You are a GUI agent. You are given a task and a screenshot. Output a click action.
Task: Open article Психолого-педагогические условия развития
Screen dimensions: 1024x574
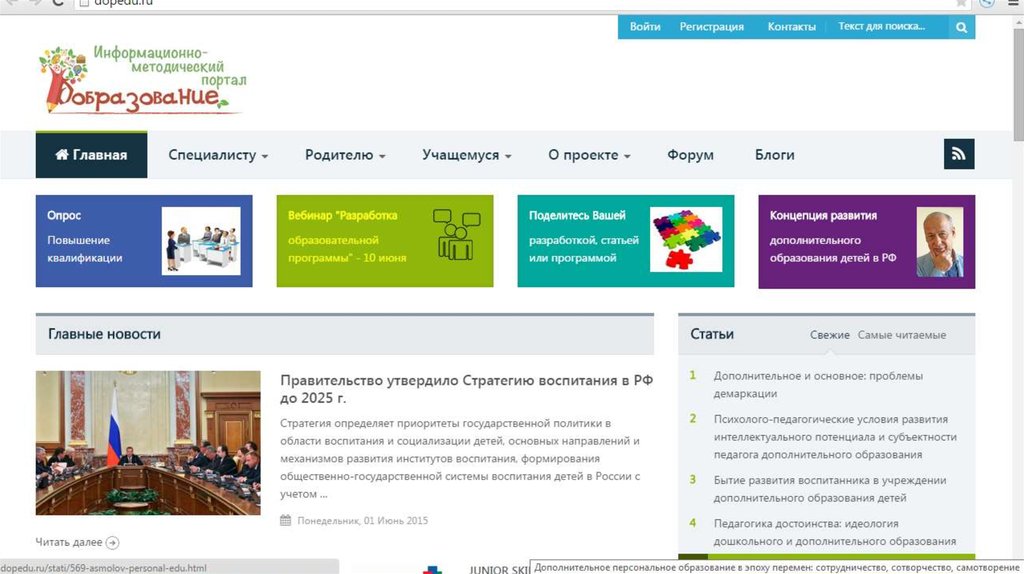click(835, 437)
